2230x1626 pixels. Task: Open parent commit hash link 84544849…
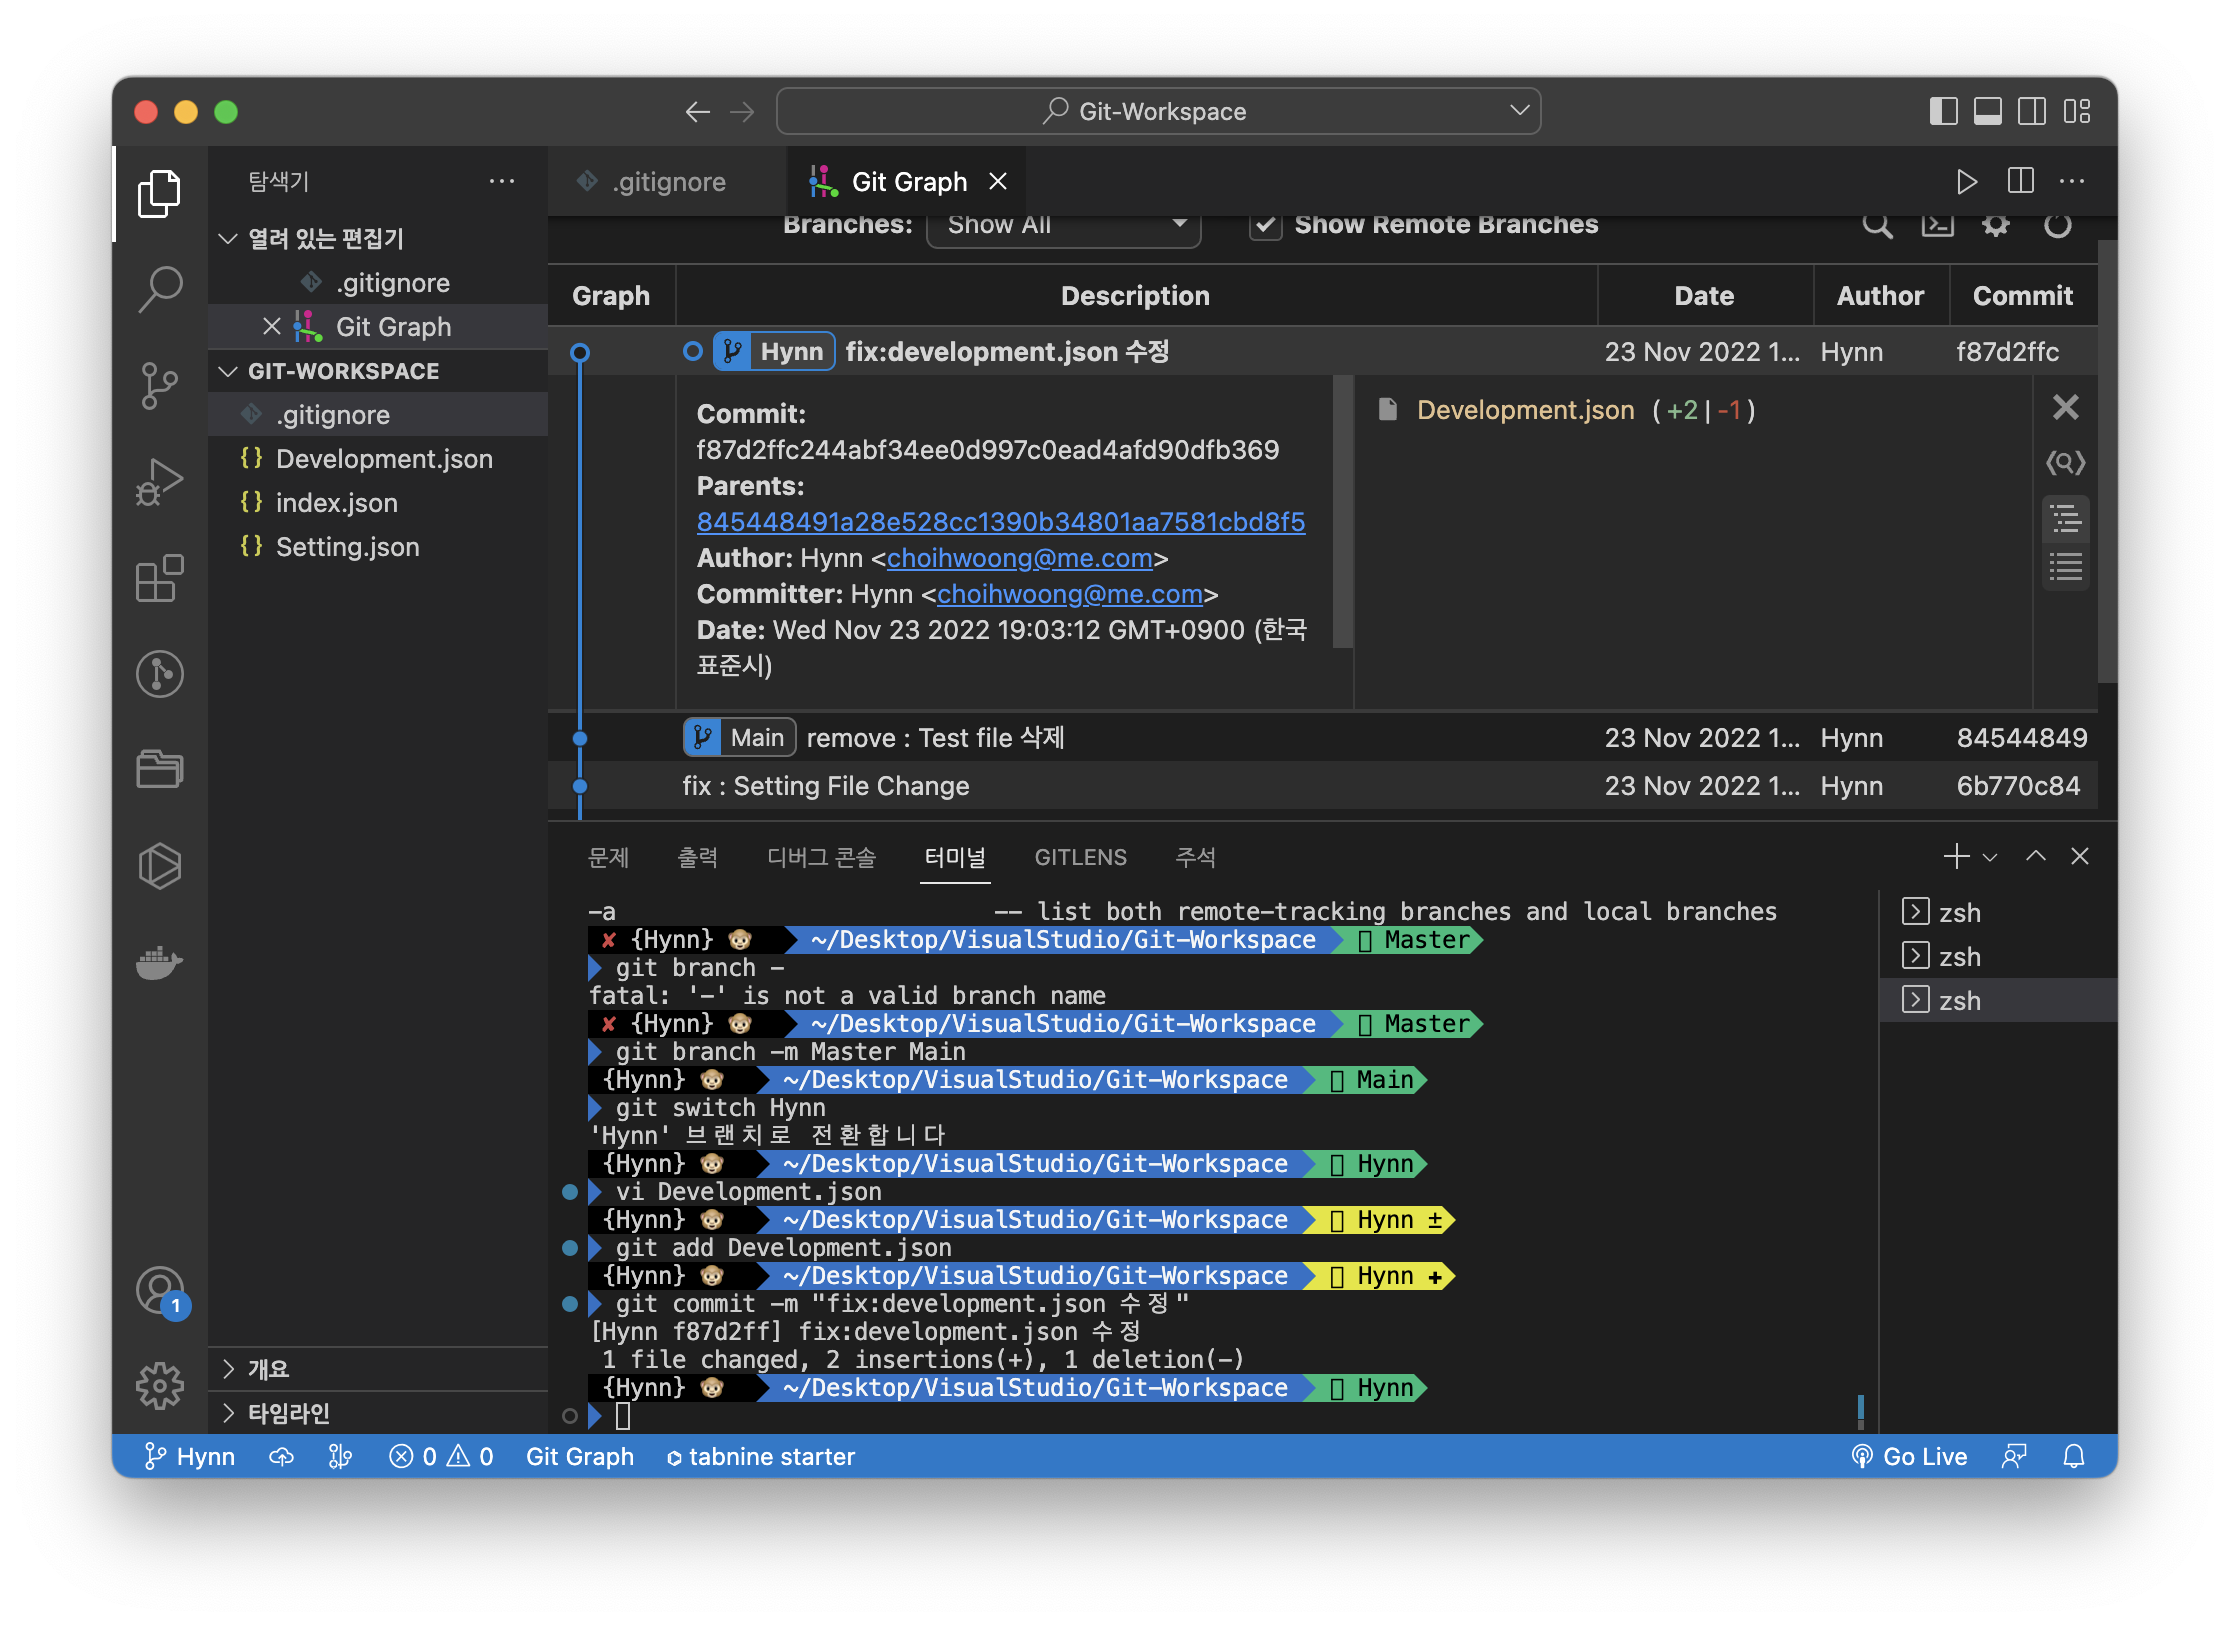pyautogui.click(x=1000, y=522)
